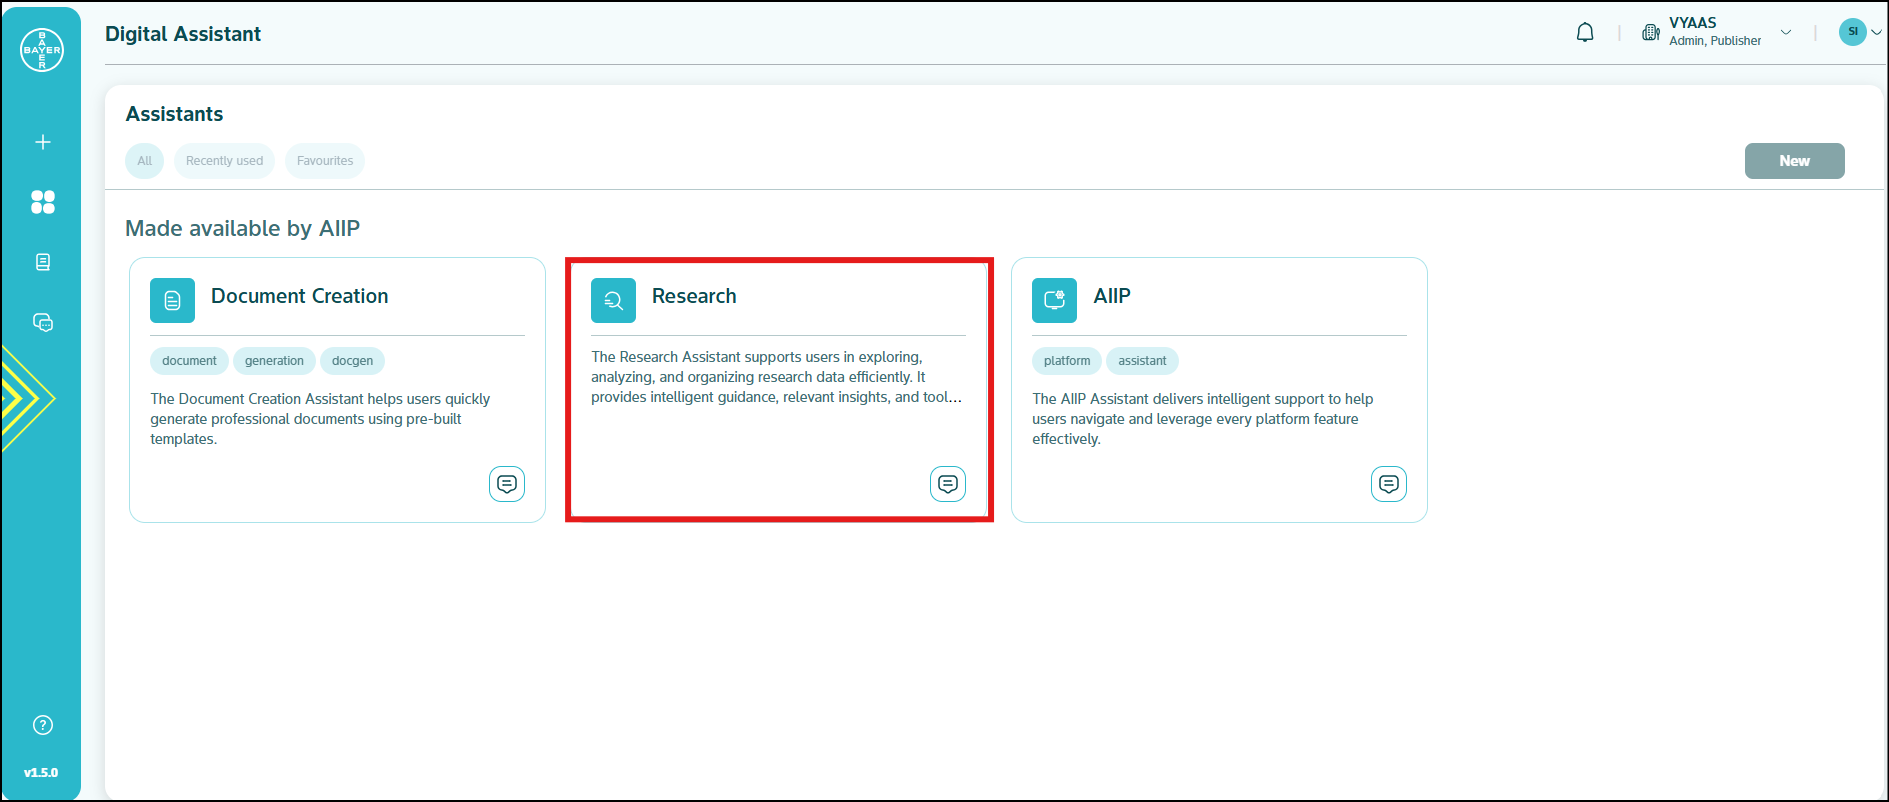Click the docgen tag chip
The height and width of the screenshot is (802, 1889).
(x=352, y=361)
